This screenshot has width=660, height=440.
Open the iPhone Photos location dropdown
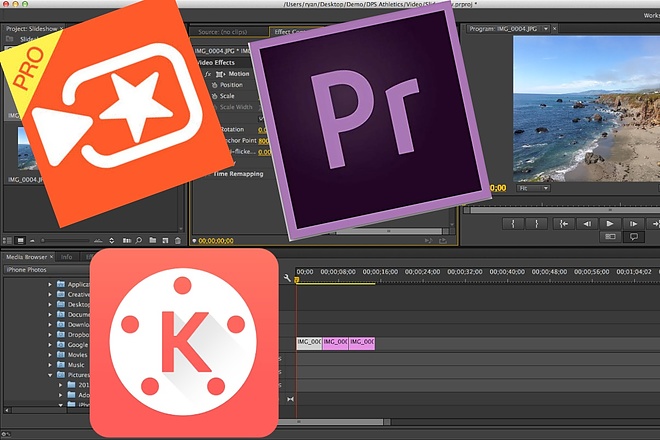pyautogui.click(x=47, y=270)
